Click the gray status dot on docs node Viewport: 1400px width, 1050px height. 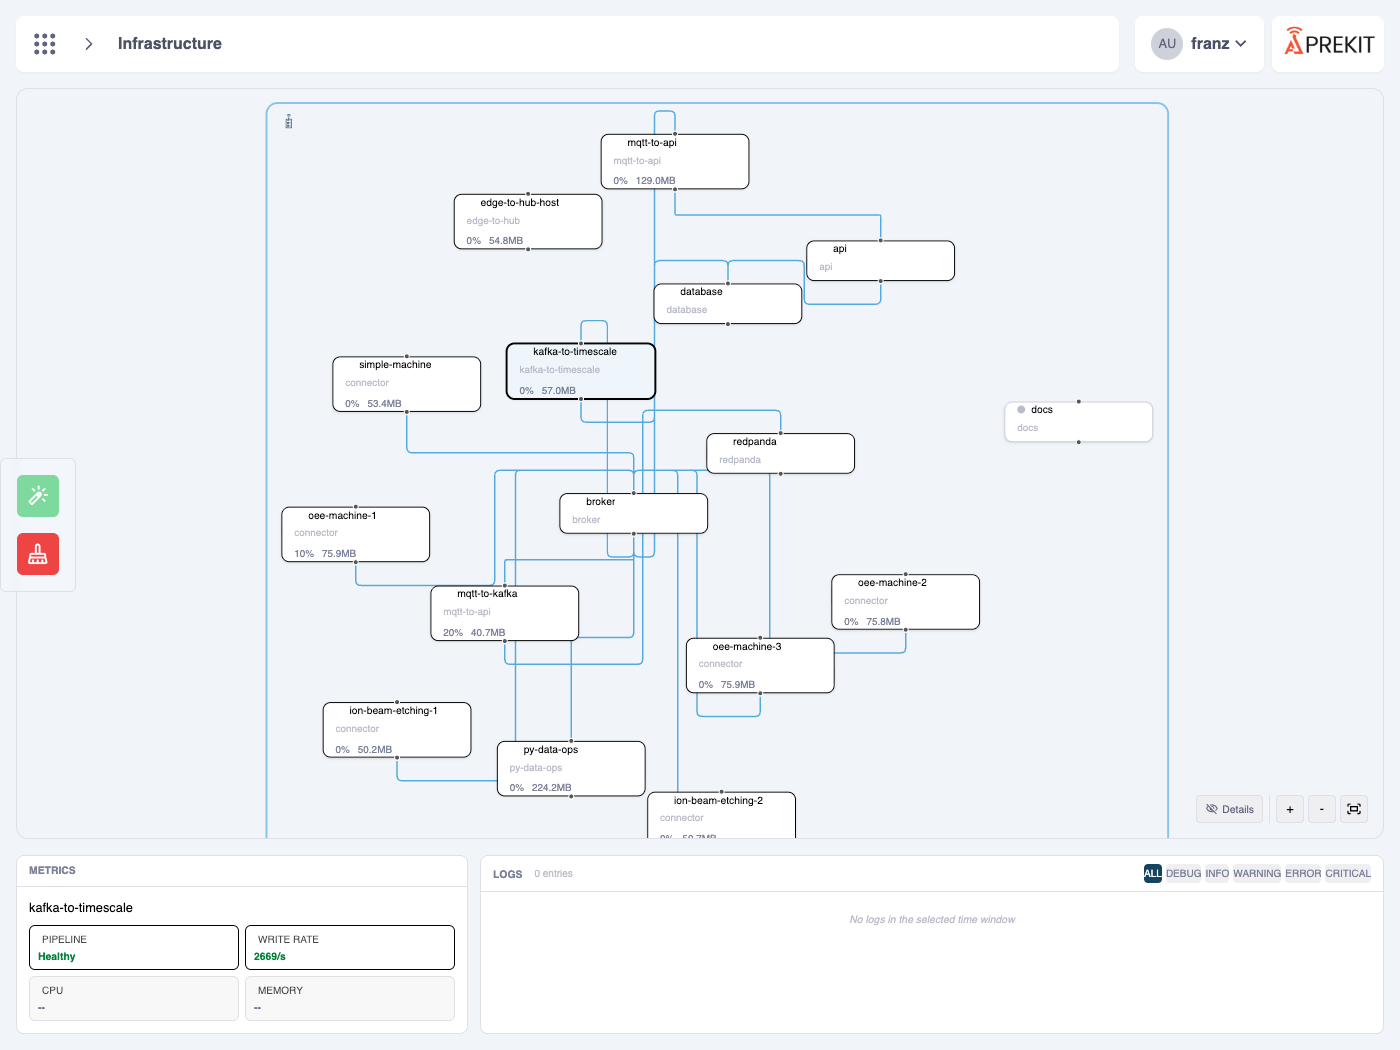(x=1021, y=409)
